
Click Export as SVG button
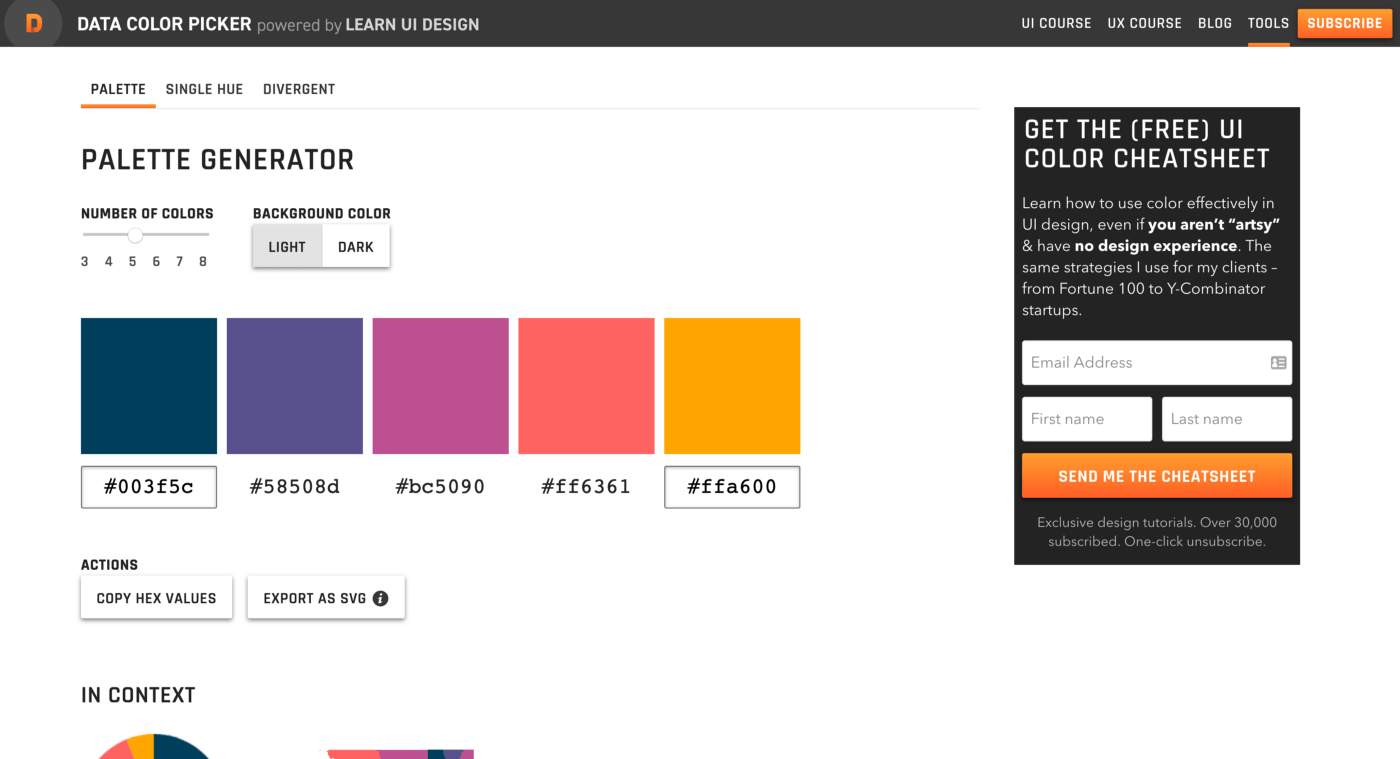point(326,598)
